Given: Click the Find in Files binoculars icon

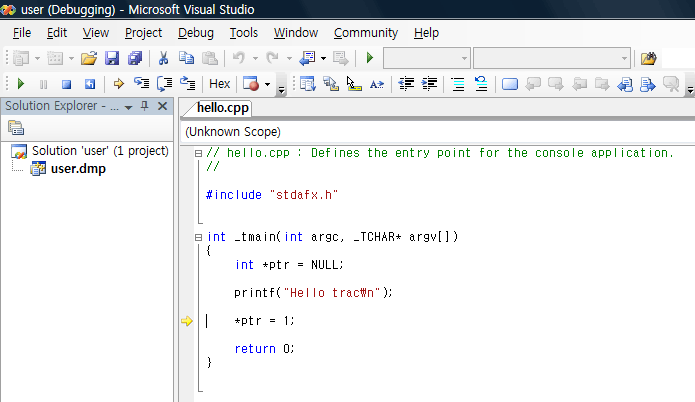Looking at the screenshot, I should (x=648, y=59).
